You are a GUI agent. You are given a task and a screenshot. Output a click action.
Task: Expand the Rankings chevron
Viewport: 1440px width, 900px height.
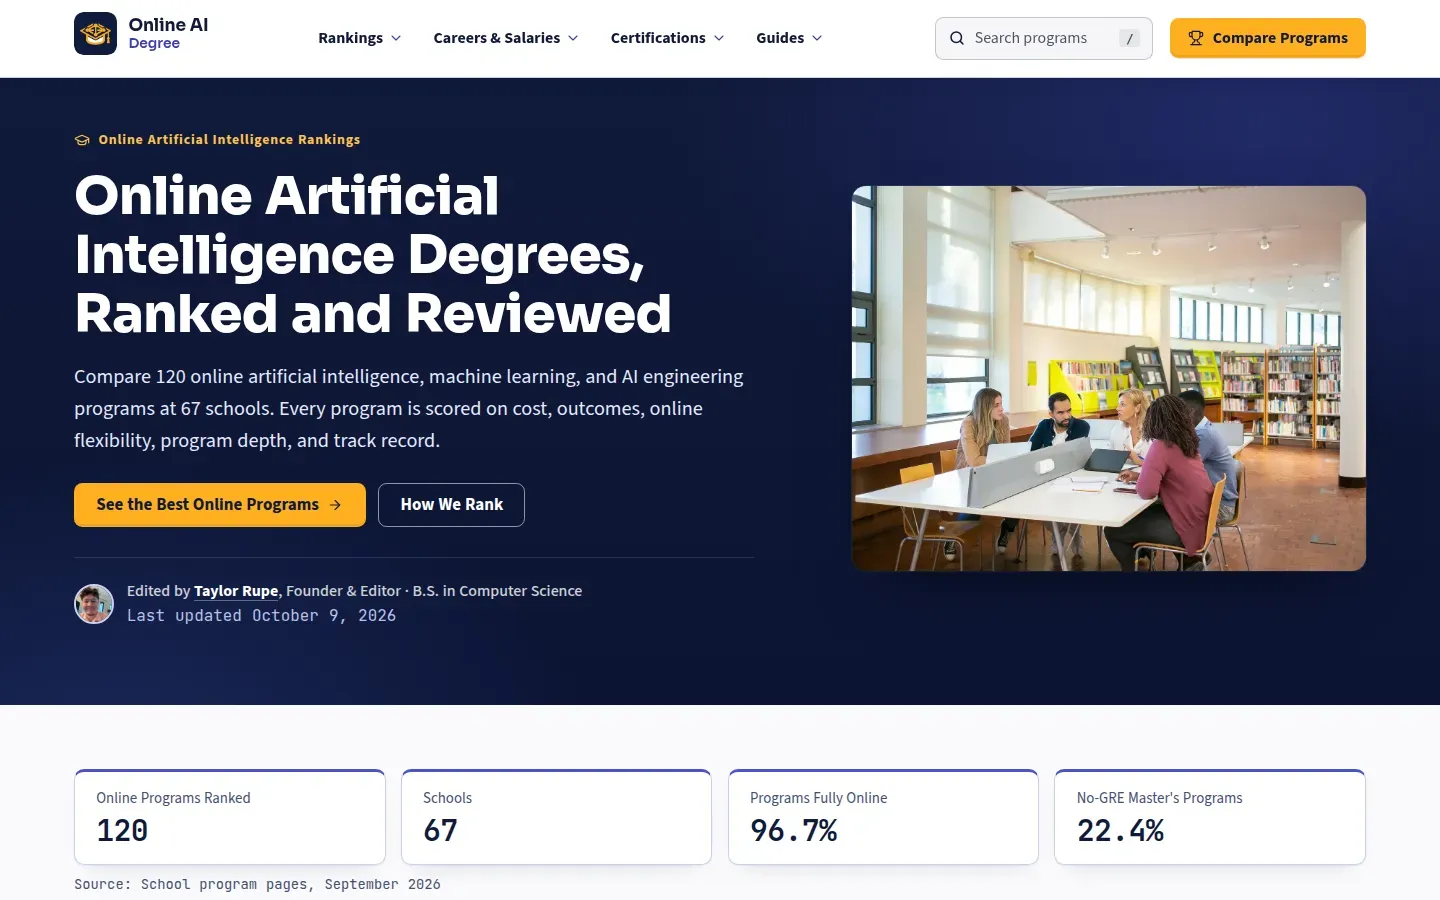click(x=396, y=38)
